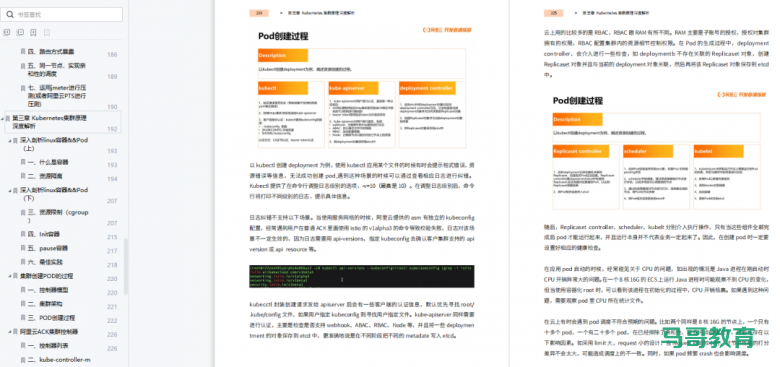
Task: Focus the 书签查找 bookmark search field
Action: tap(62, 14)
